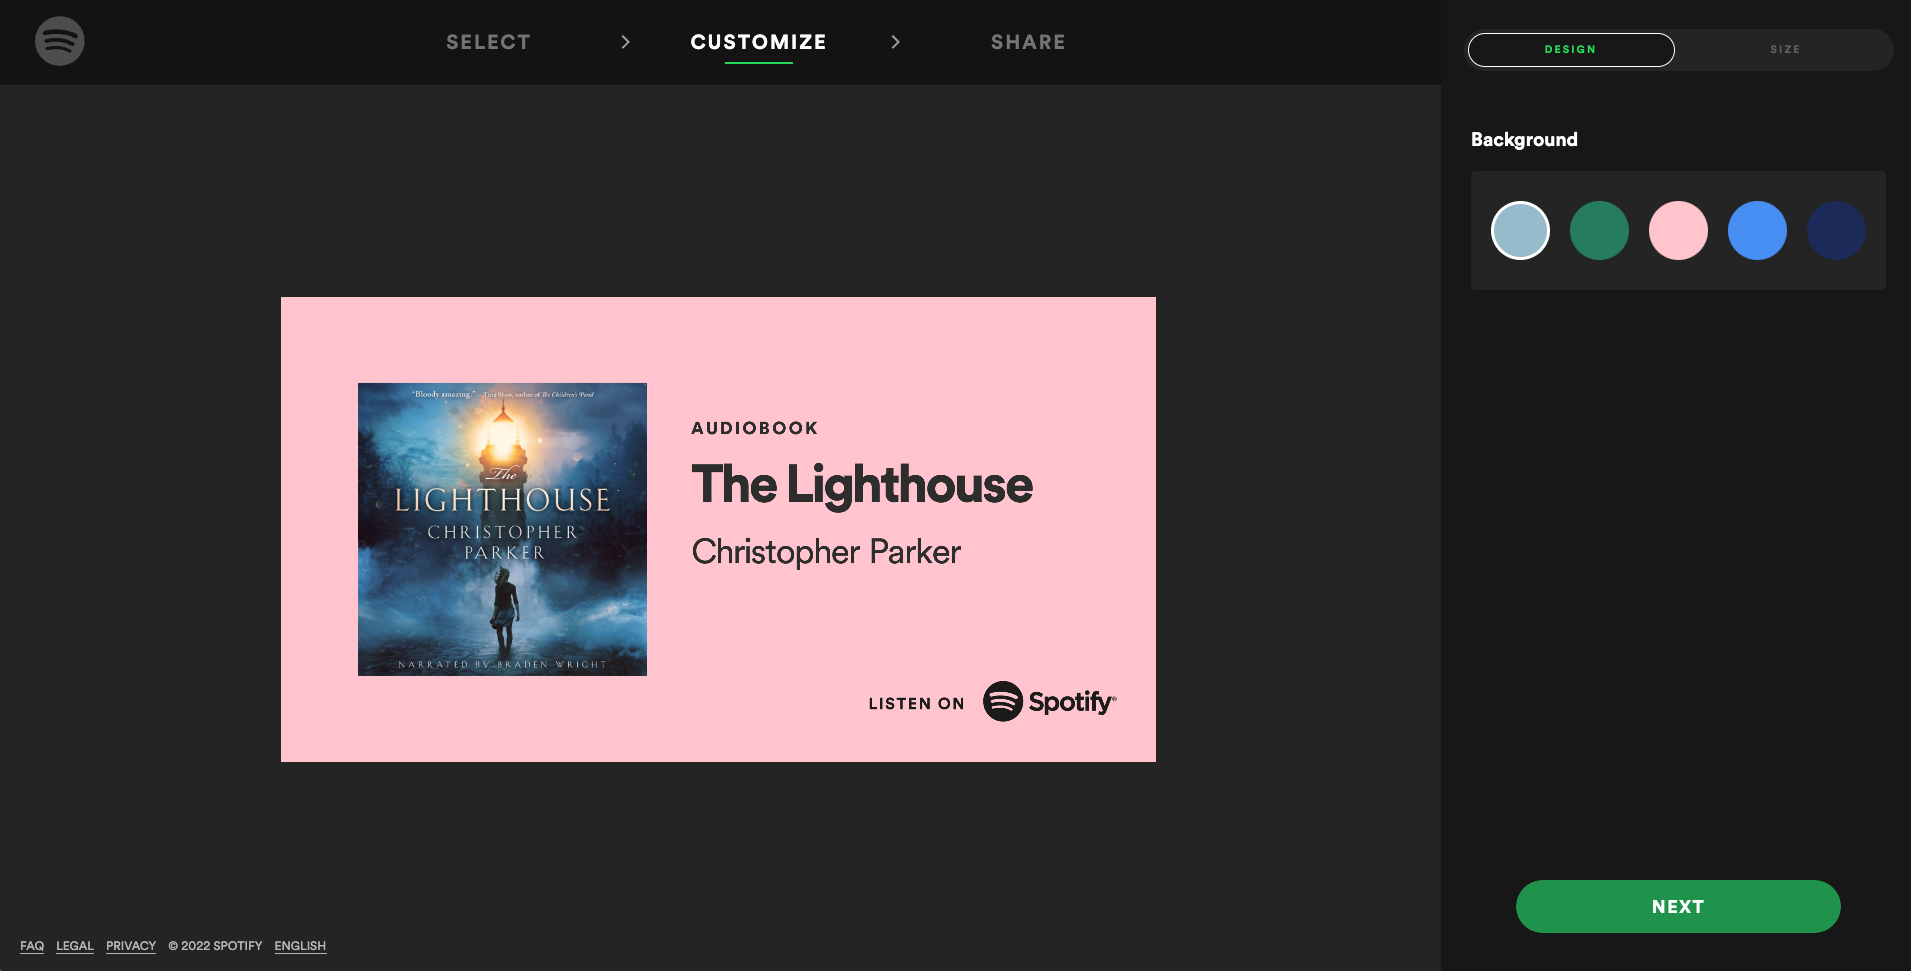Click the Spotify logo on the promo card
The image size is (1911, 971).
tap(1049, 701)
